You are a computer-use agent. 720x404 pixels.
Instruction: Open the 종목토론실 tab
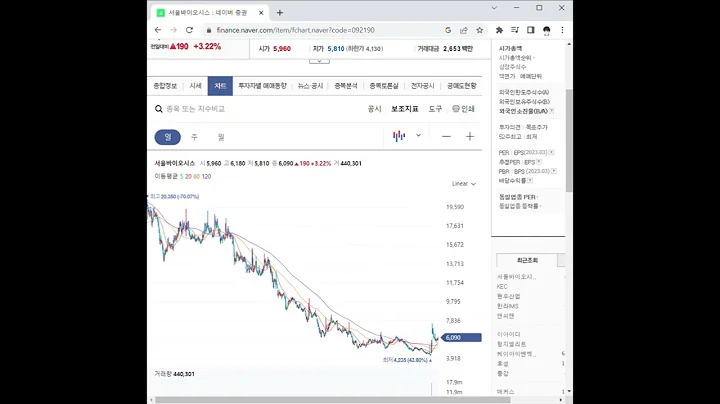[384, 86]
